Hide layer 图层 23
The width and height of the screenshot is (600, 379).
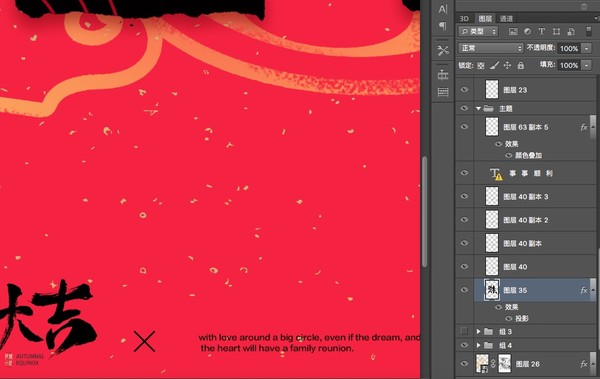[464, 90]
